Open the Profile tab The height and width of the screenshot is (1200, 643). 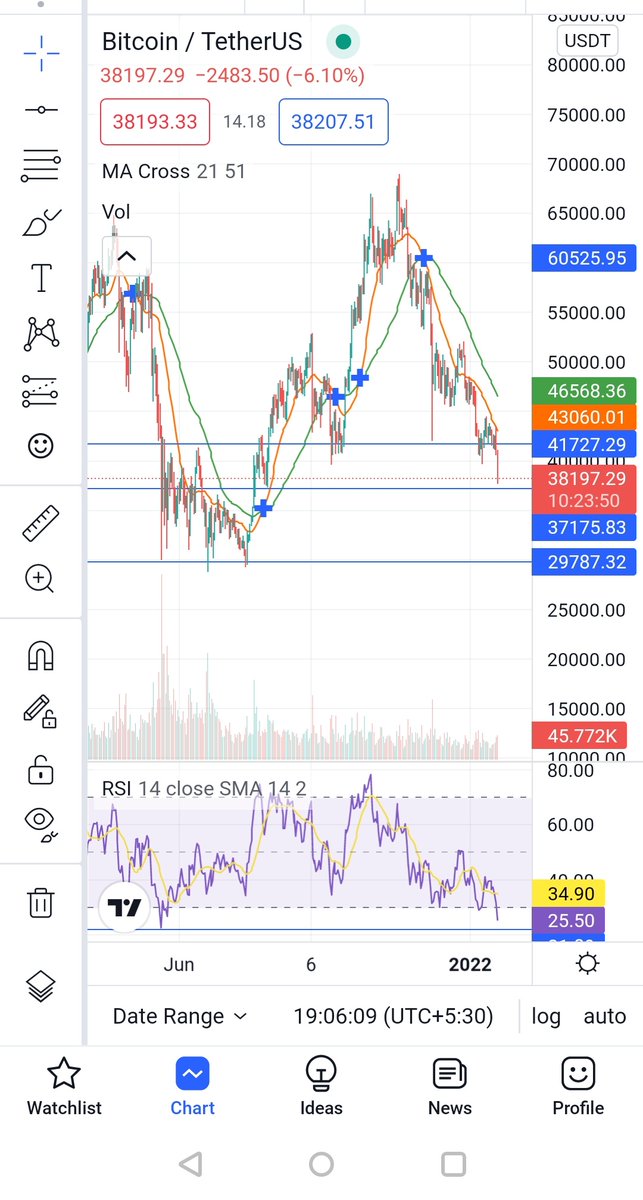point(578,1087)
